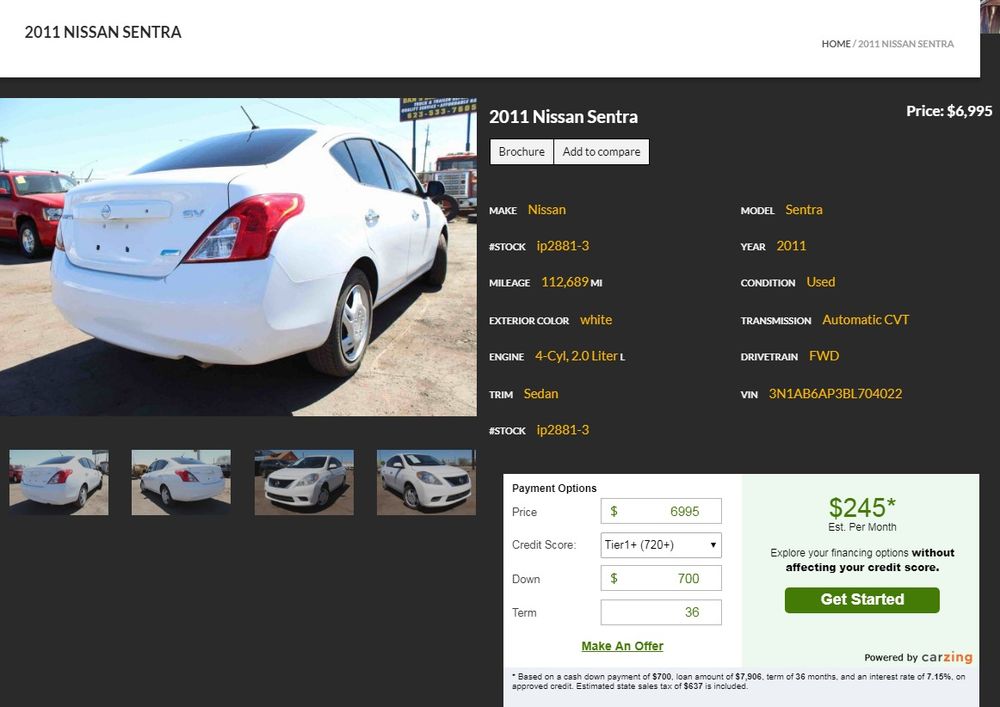1000x707 pixels.
Task: Select fourth front-view car thumbnail
Action: [426, 482]
